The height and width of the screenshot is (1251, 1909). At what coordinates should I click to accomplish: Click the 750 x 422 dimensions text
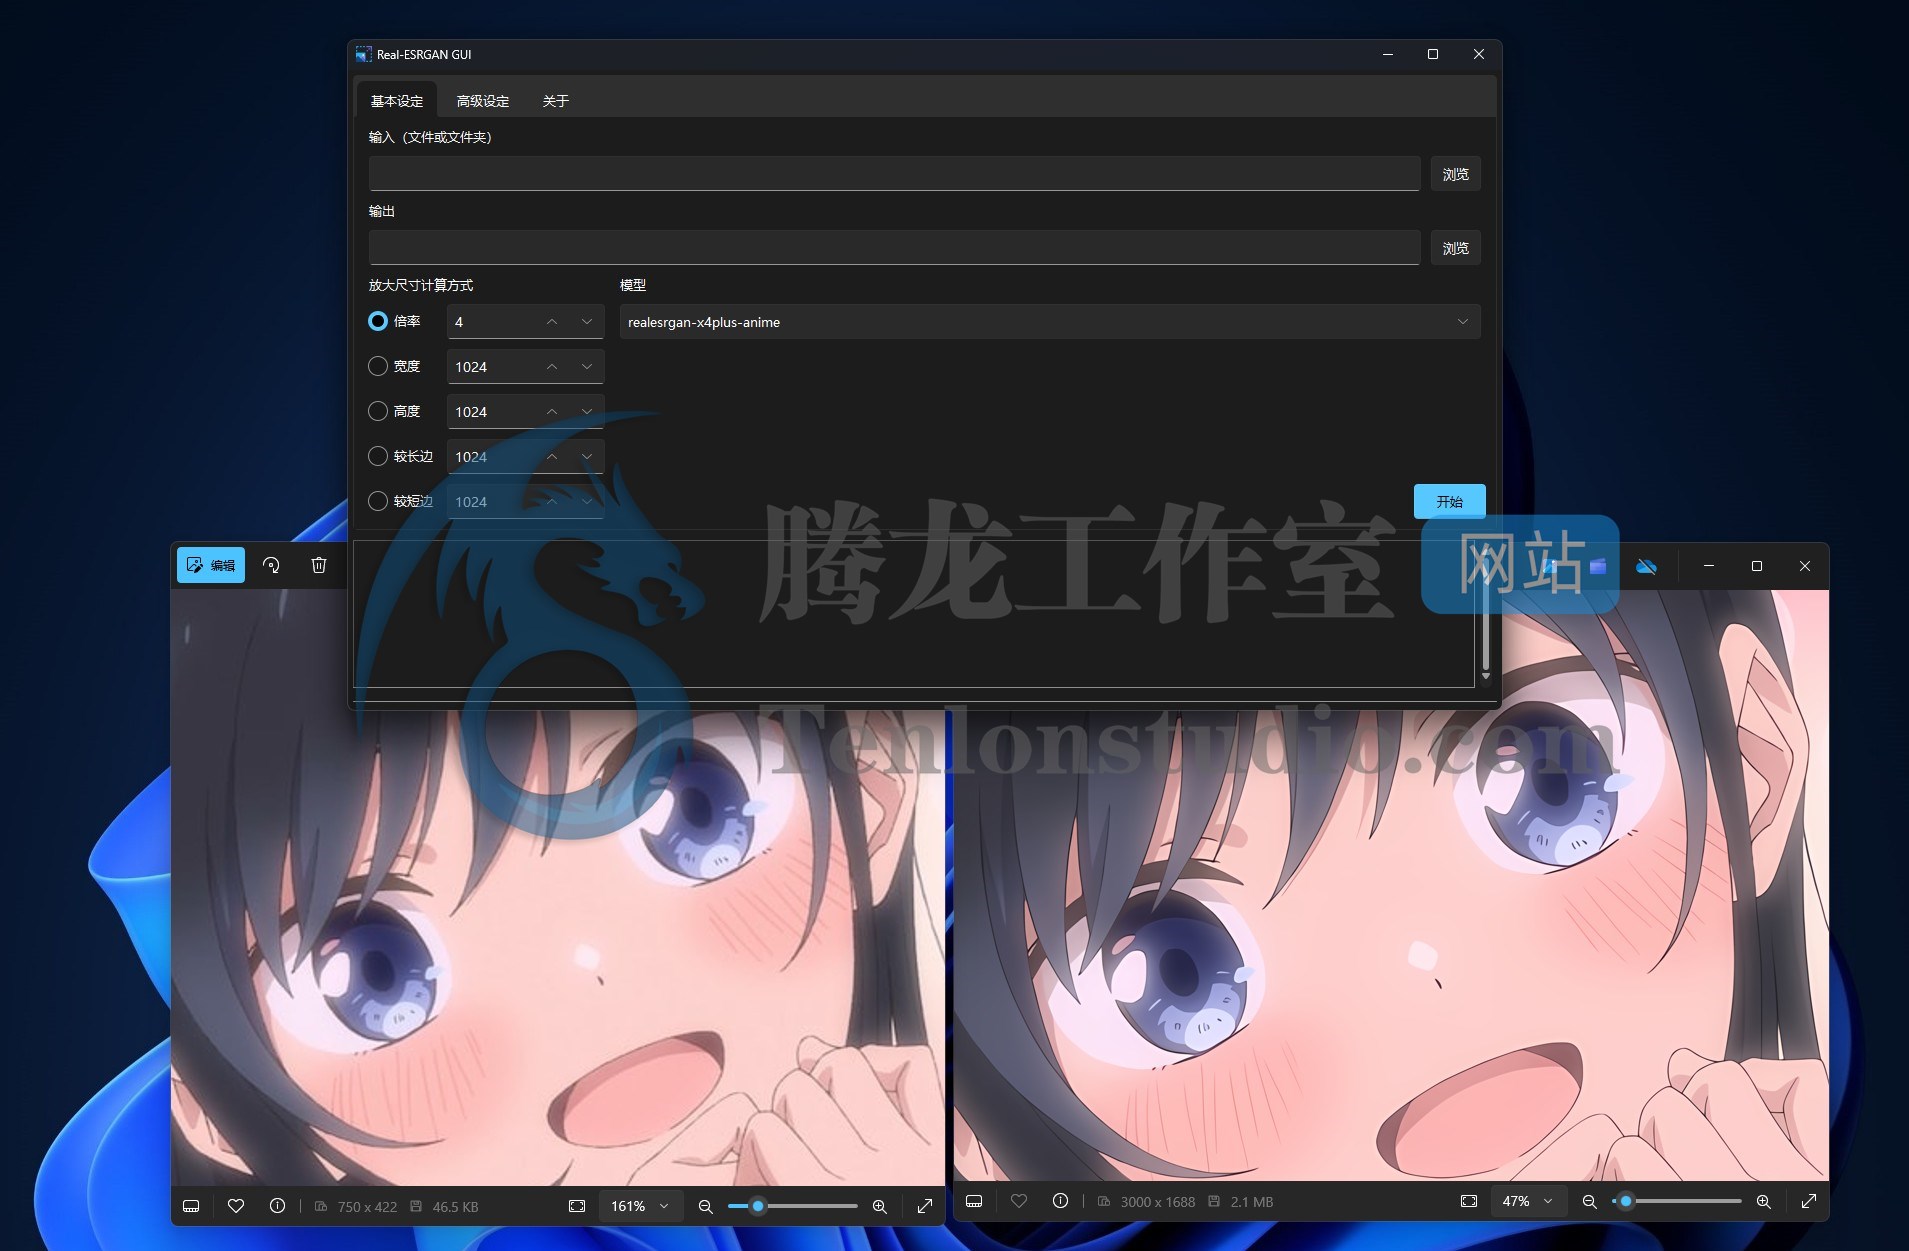pyautogui.click(x=367, y=1207)
